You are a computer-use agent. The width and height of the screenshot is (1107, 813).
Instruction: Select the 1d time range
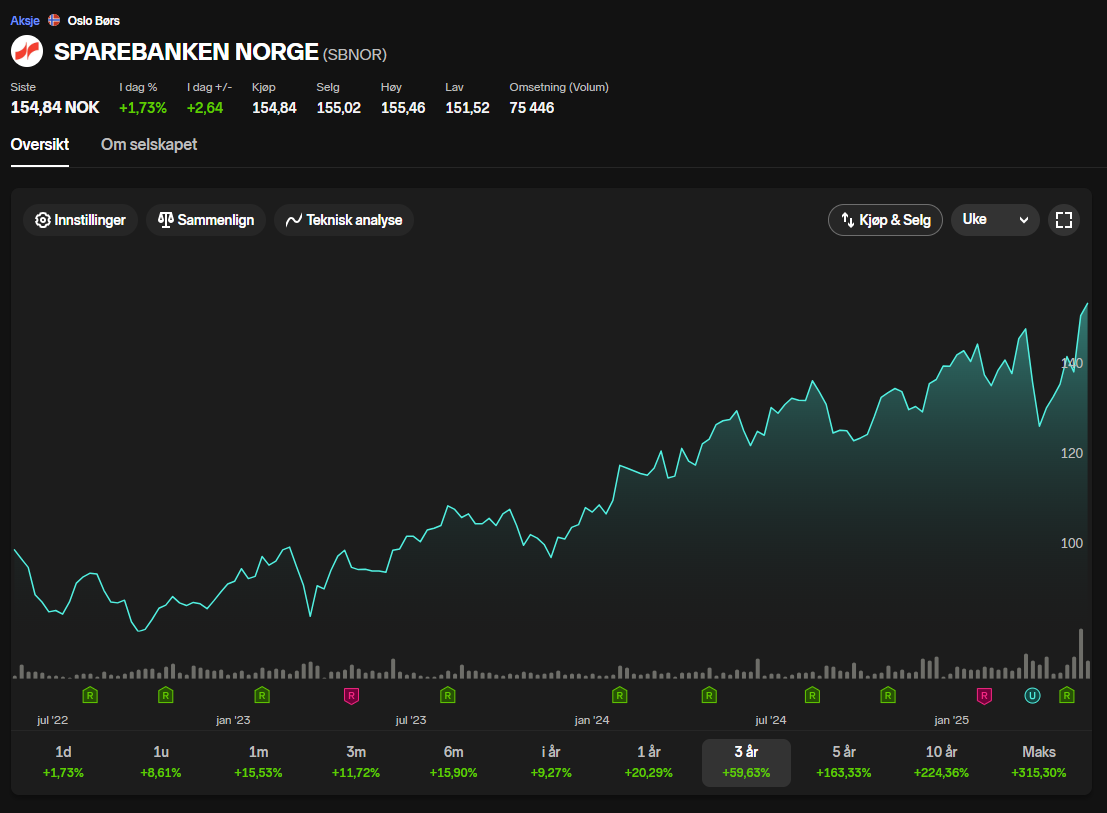tap(63, 762)
